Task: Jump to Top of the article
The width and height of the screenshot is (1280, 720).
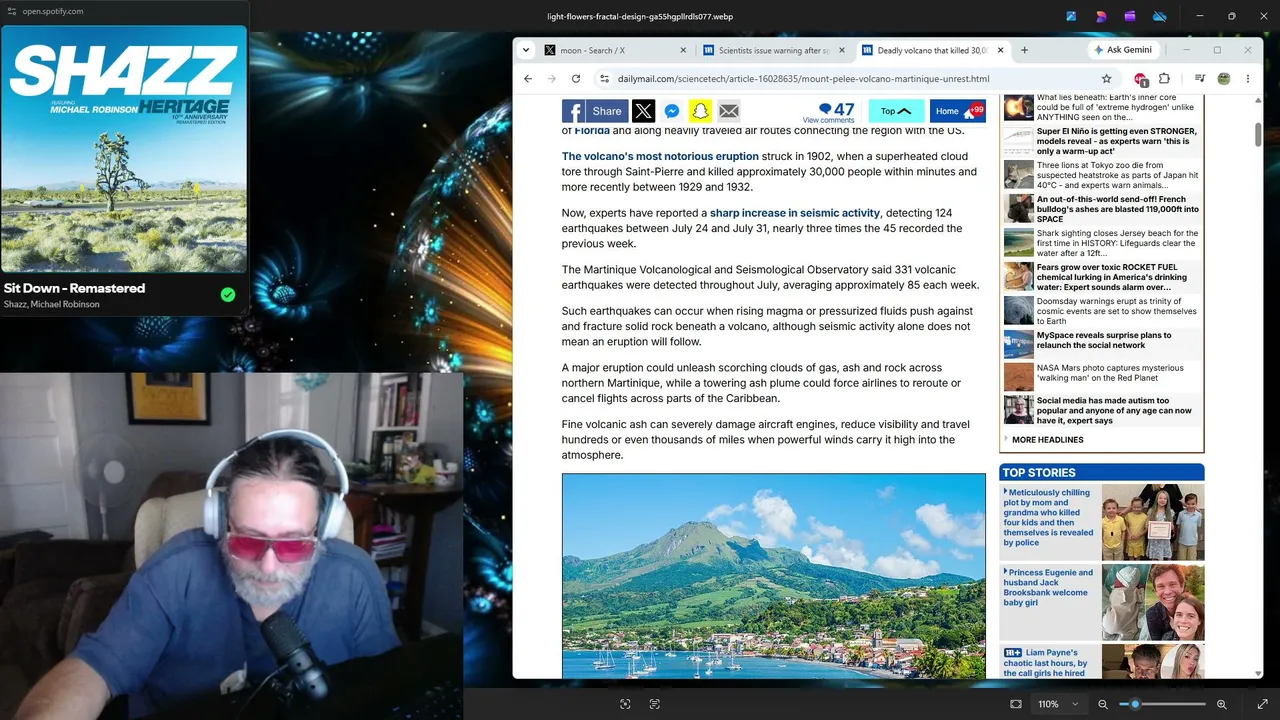Action: (896, 111)
